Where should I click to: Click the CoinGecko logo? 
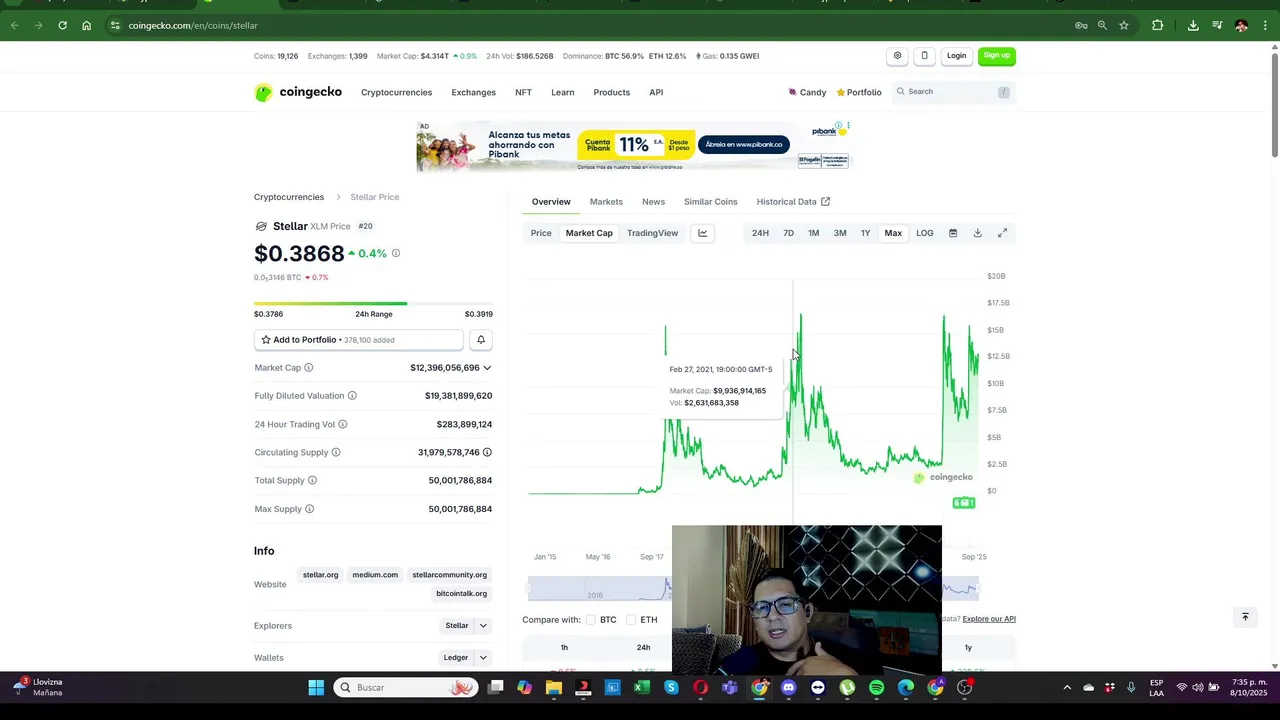point(298,92)
